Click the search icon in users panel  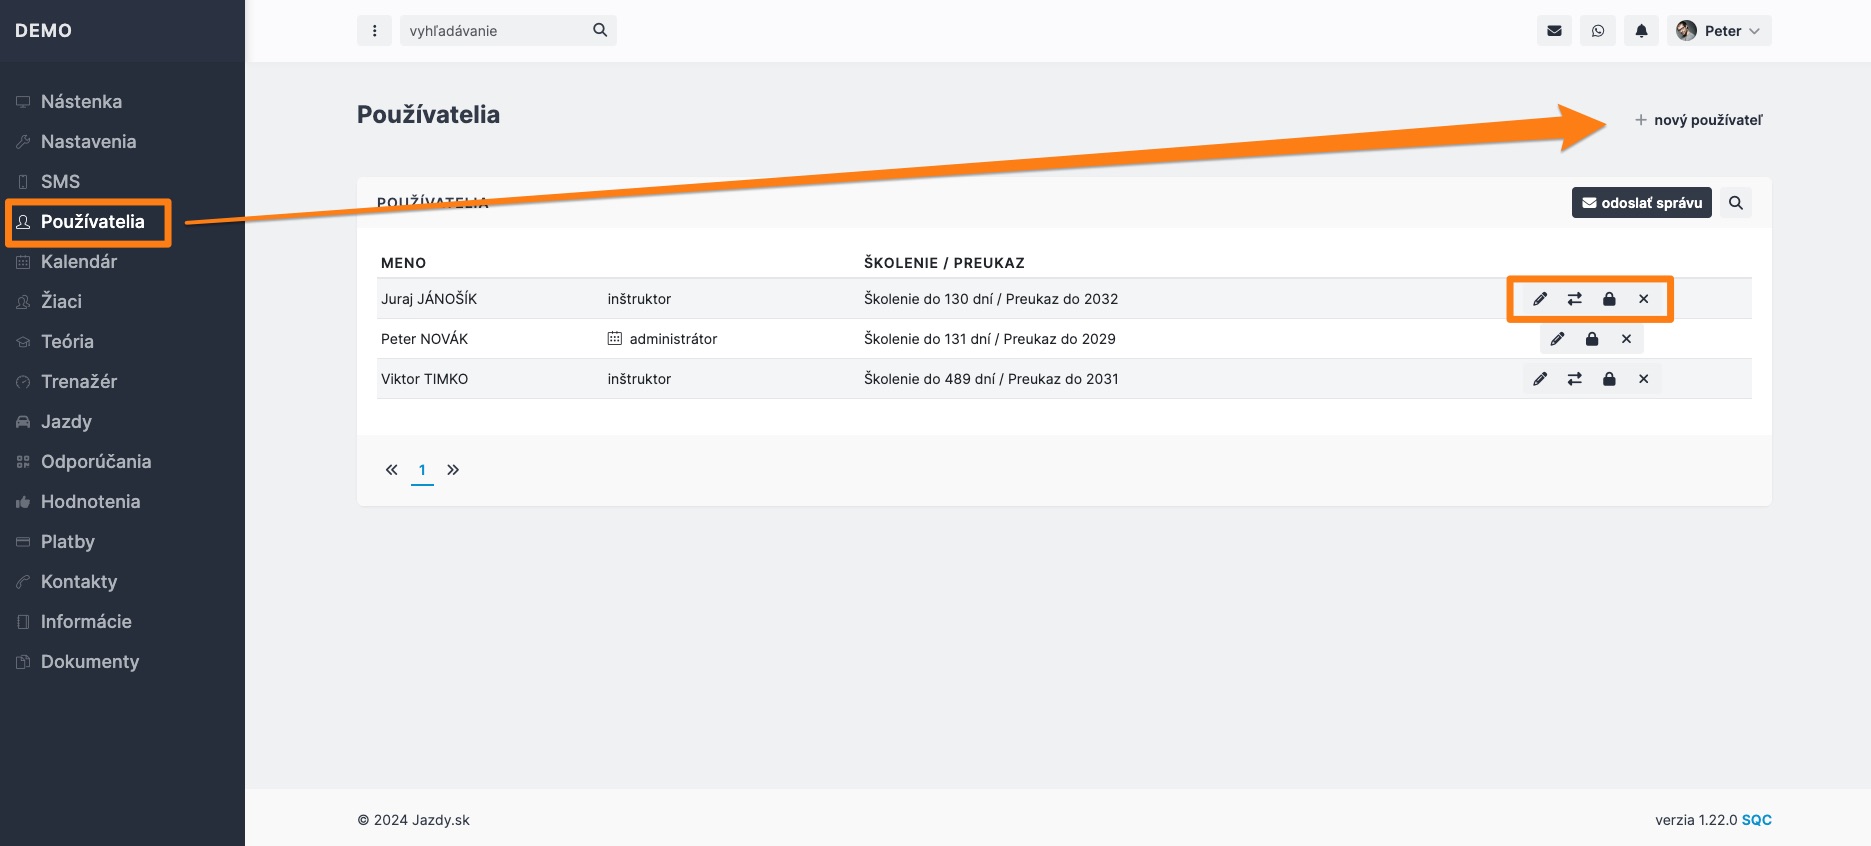coord(1736,203)
